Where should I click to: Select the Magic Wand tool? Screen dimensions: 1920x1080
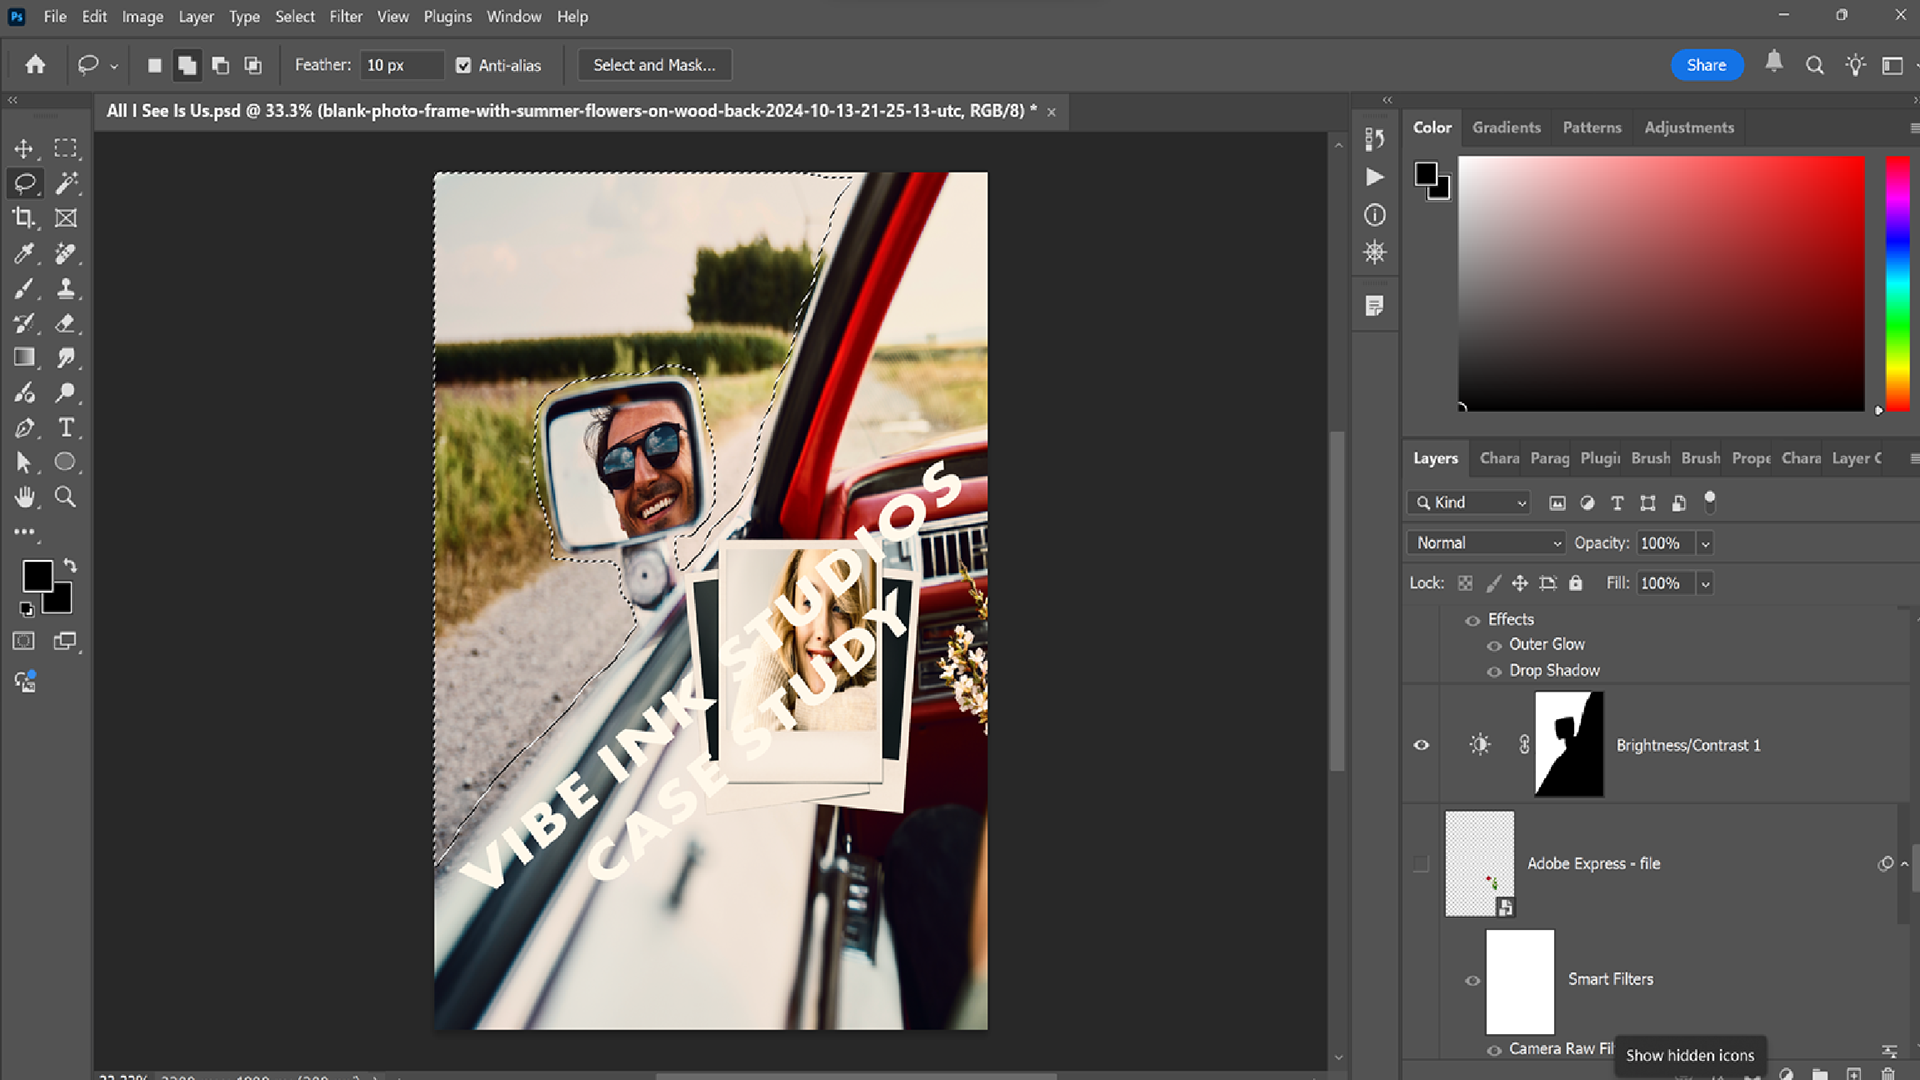66,183
